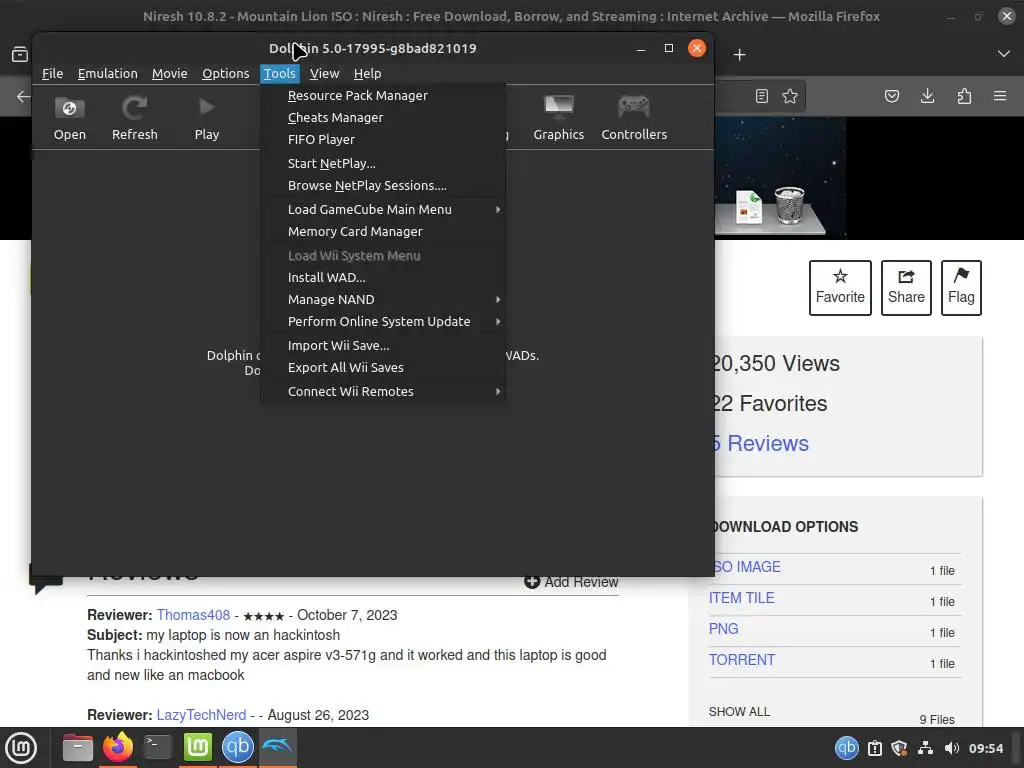This screenshot has width=1024, height=768.
Task: Choose Start NetPlay...
Action: pyautogui.click(x=383, y=163)
